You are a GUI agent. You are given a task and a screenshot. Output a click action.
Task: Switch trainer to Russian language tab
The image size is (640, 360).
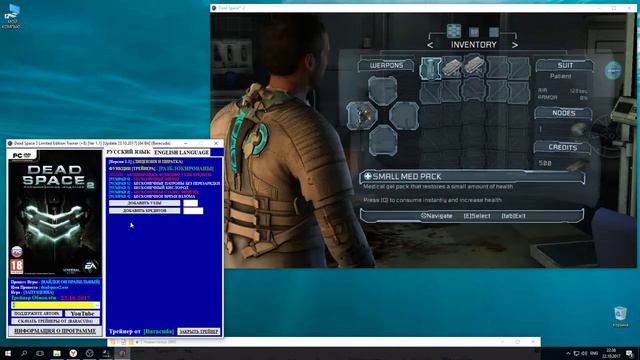coord(128,152)
